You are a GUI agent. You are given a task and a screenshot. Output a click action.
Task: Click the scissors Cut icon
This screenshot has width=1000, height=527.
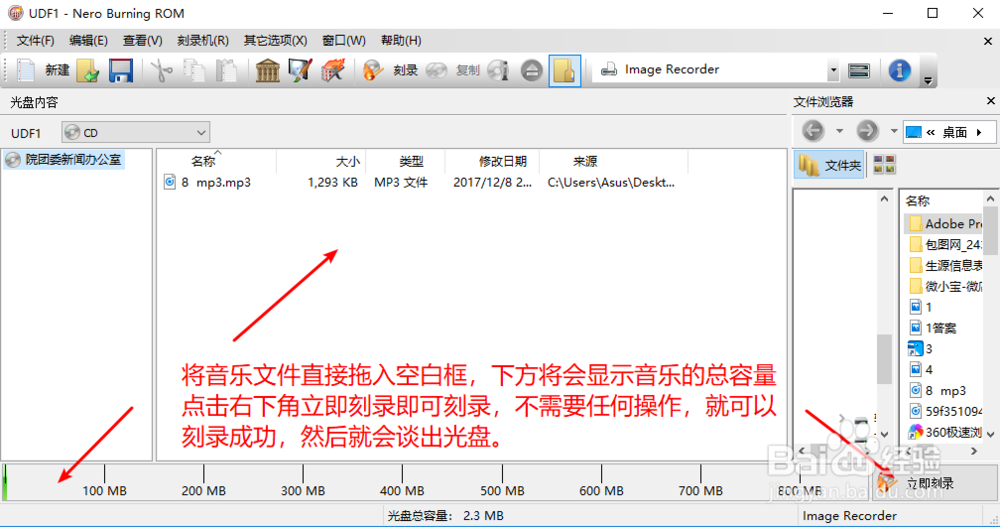click(x=161, y=70)
